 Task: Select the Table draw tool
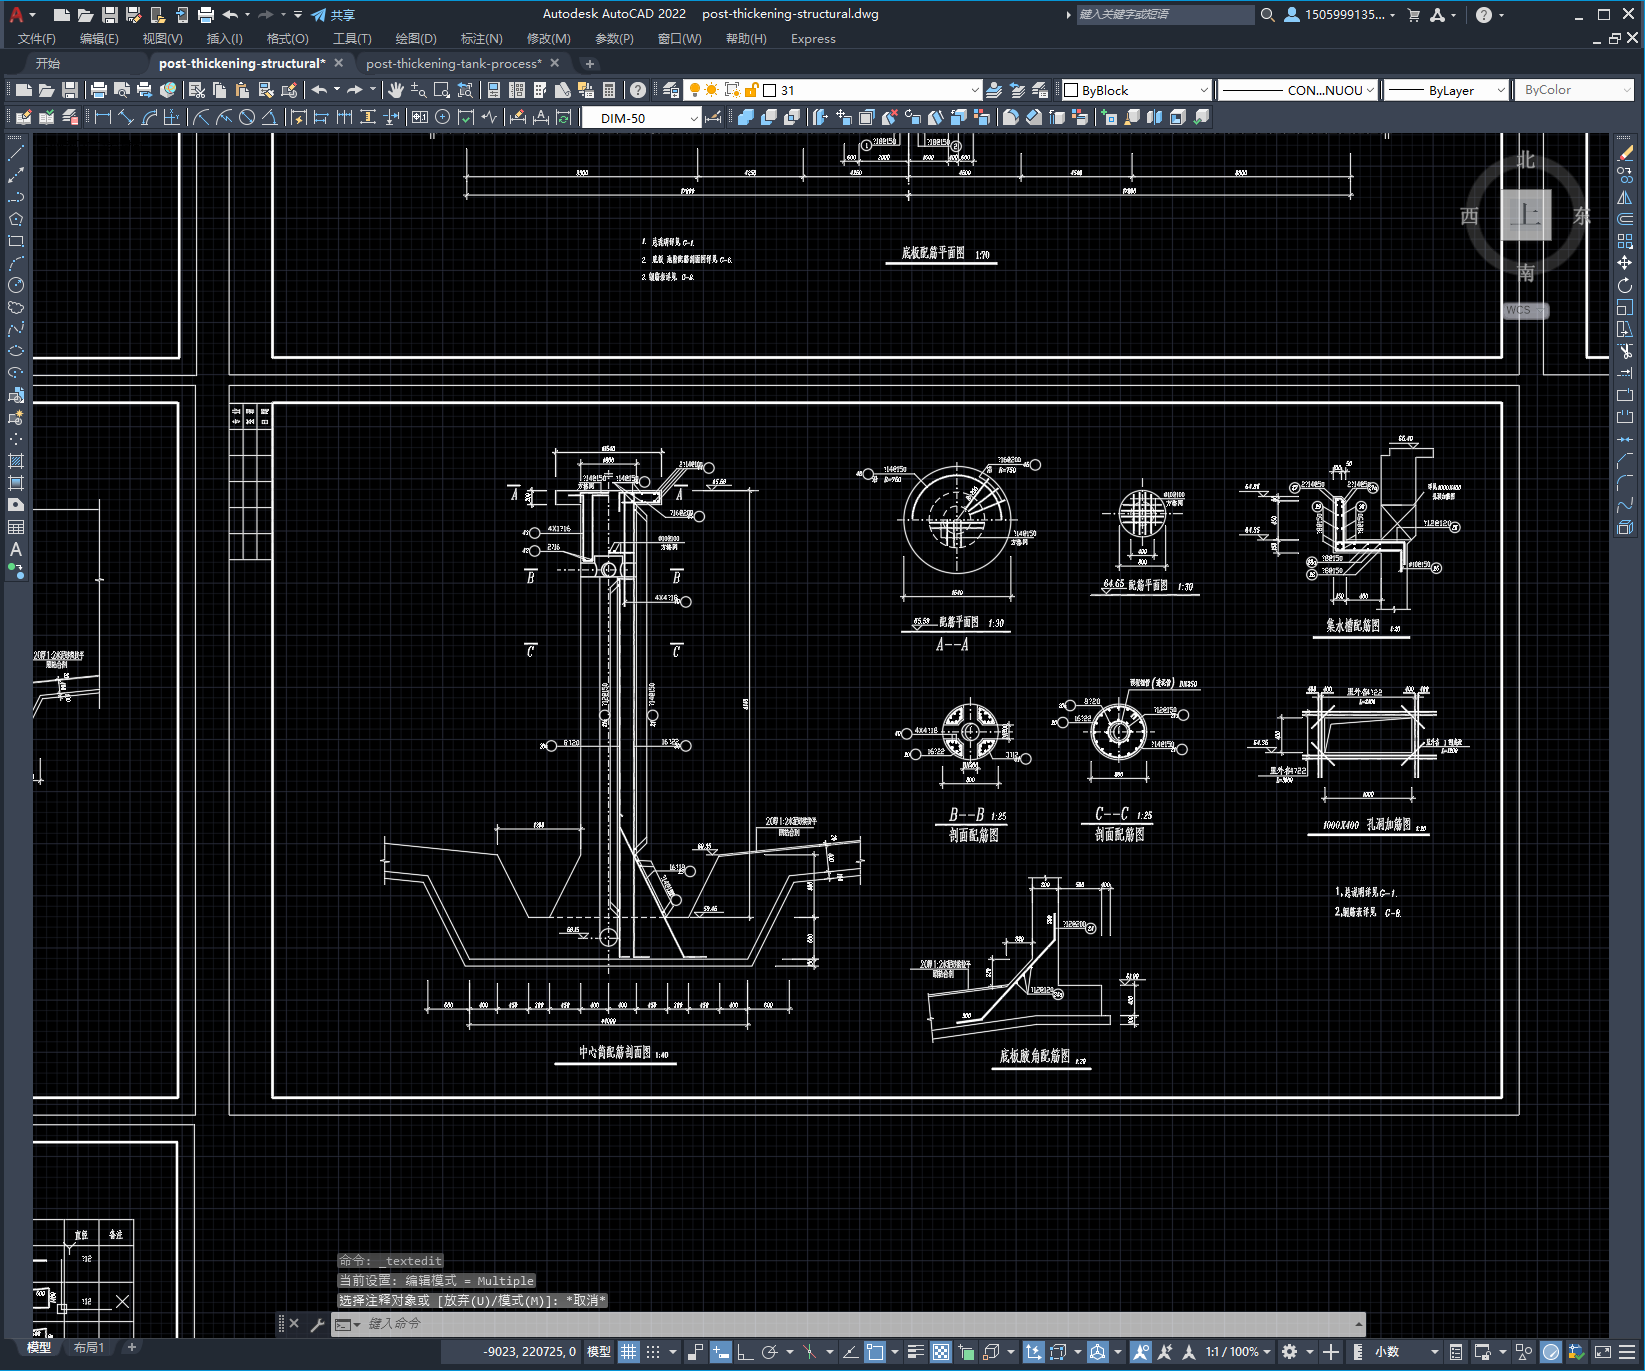click(16, 527)
